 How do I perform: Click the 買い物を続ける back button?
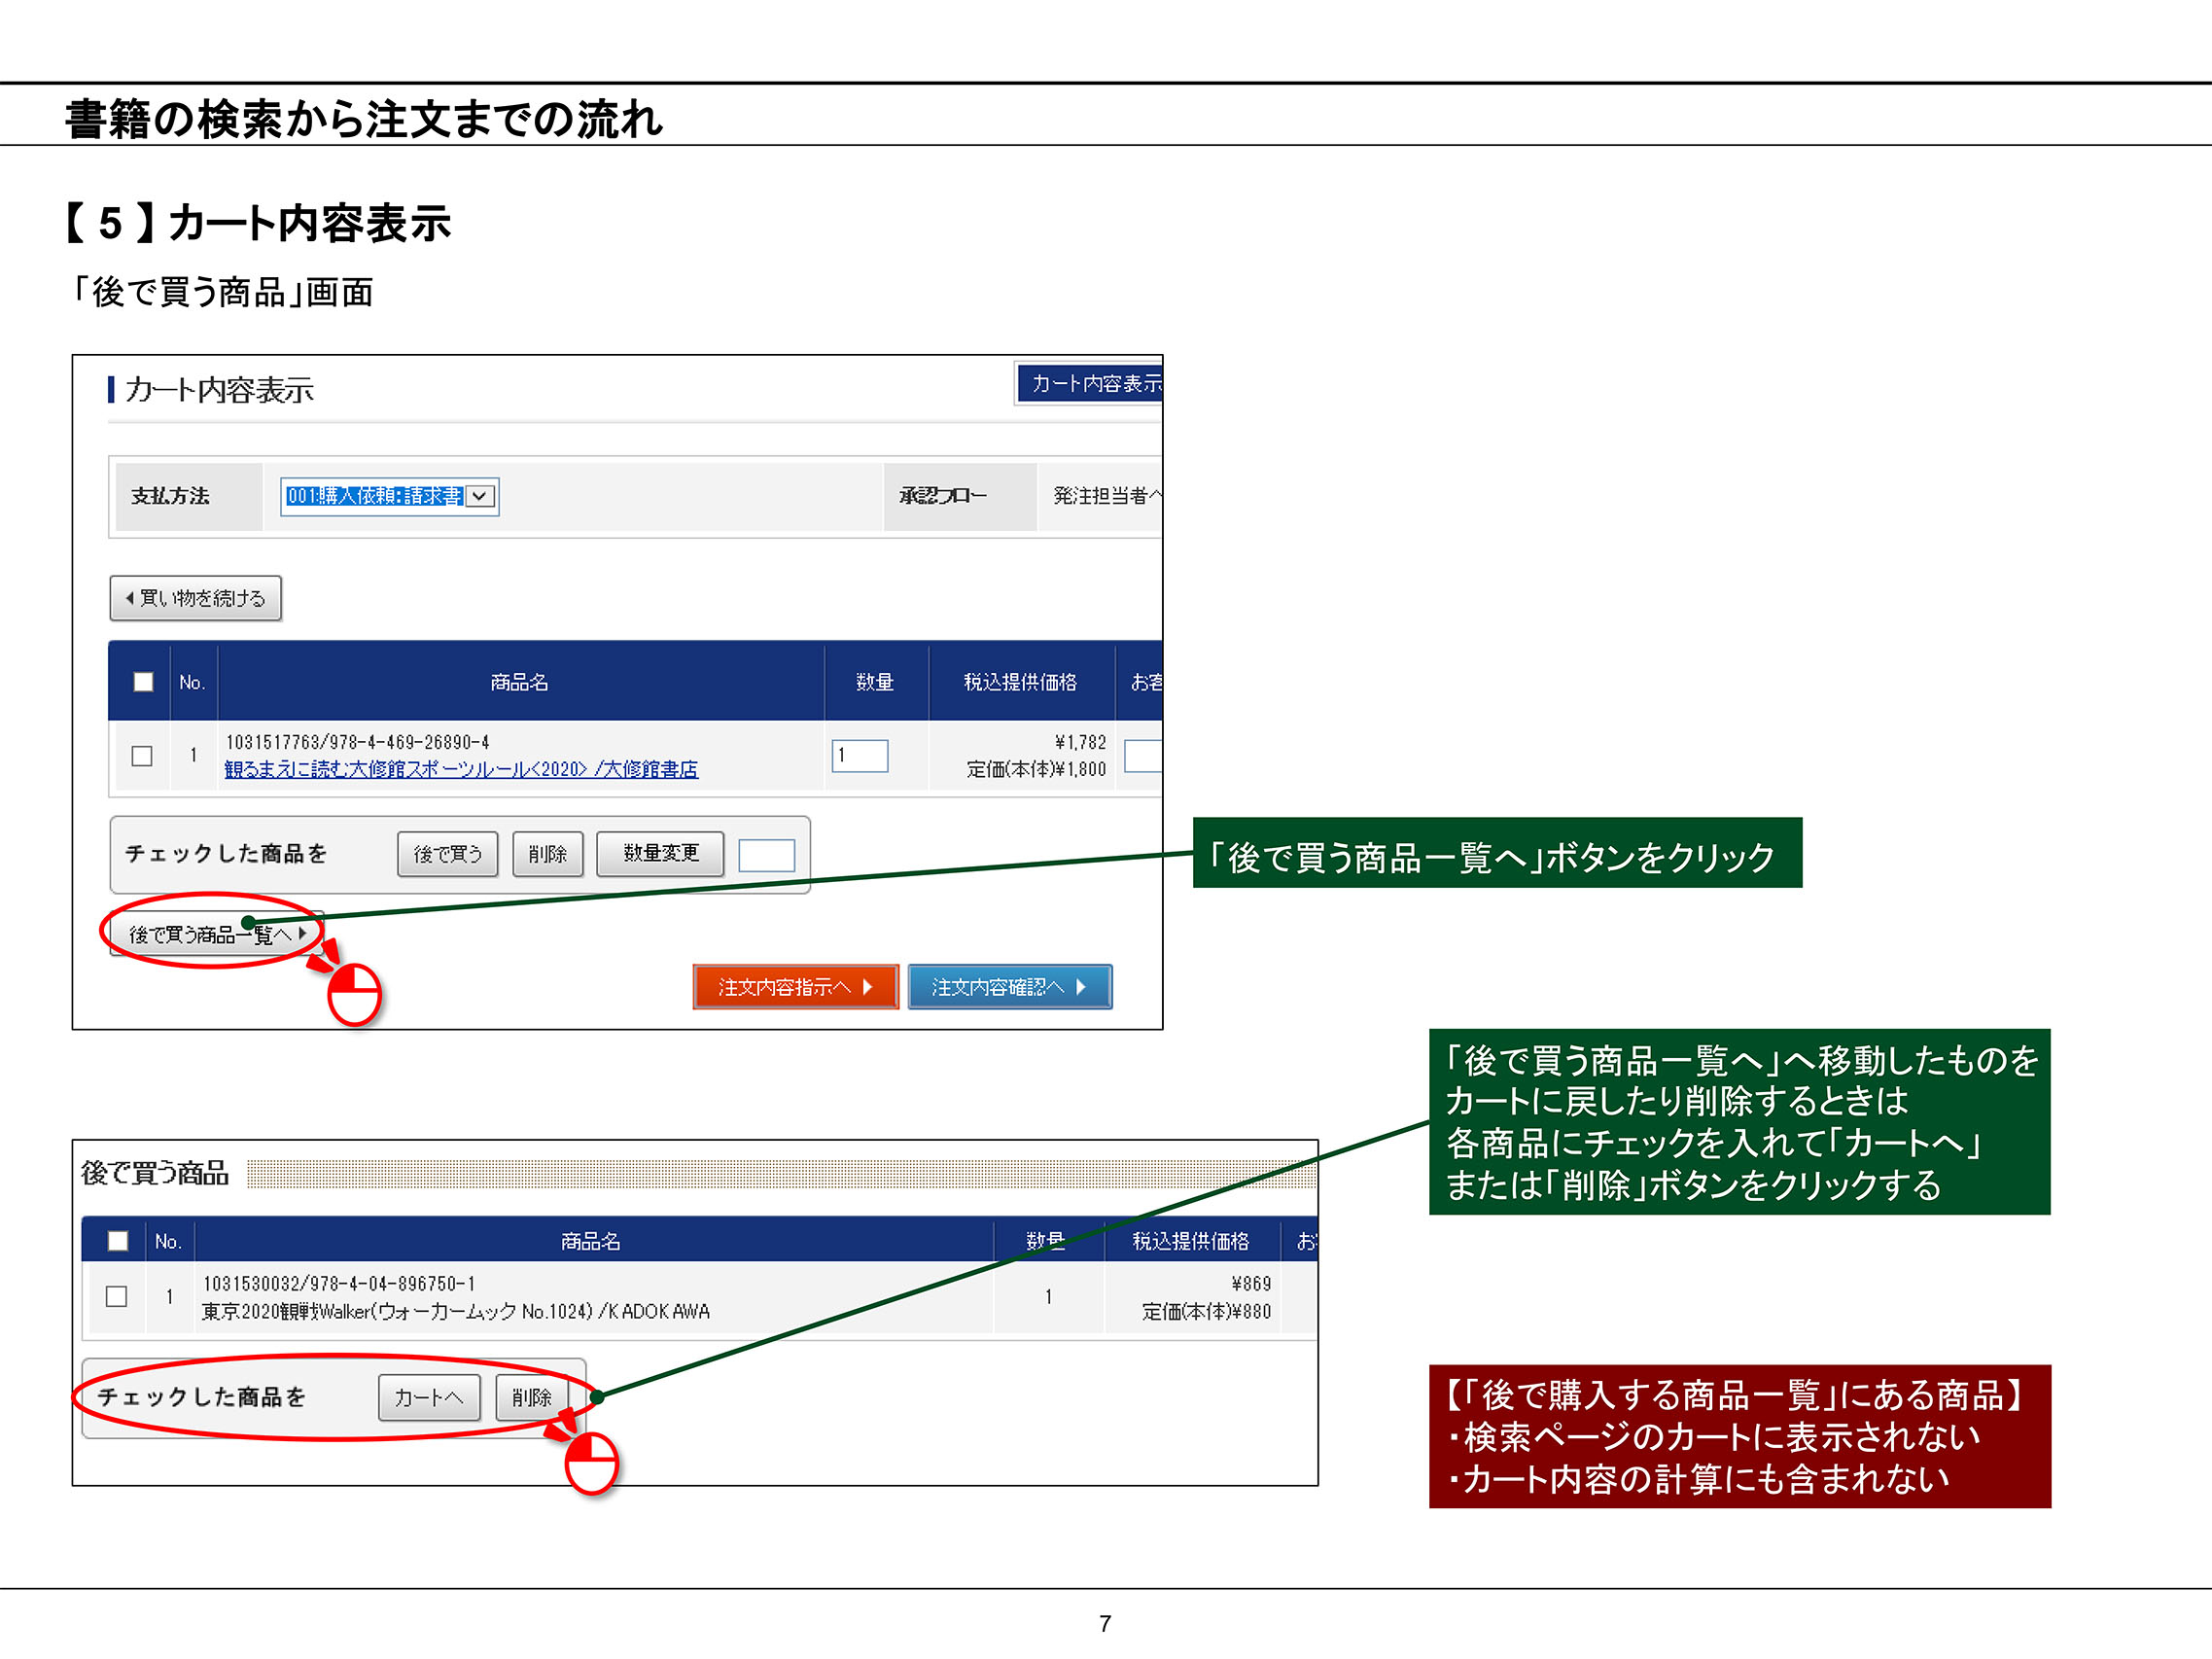[x=195, y=598]
